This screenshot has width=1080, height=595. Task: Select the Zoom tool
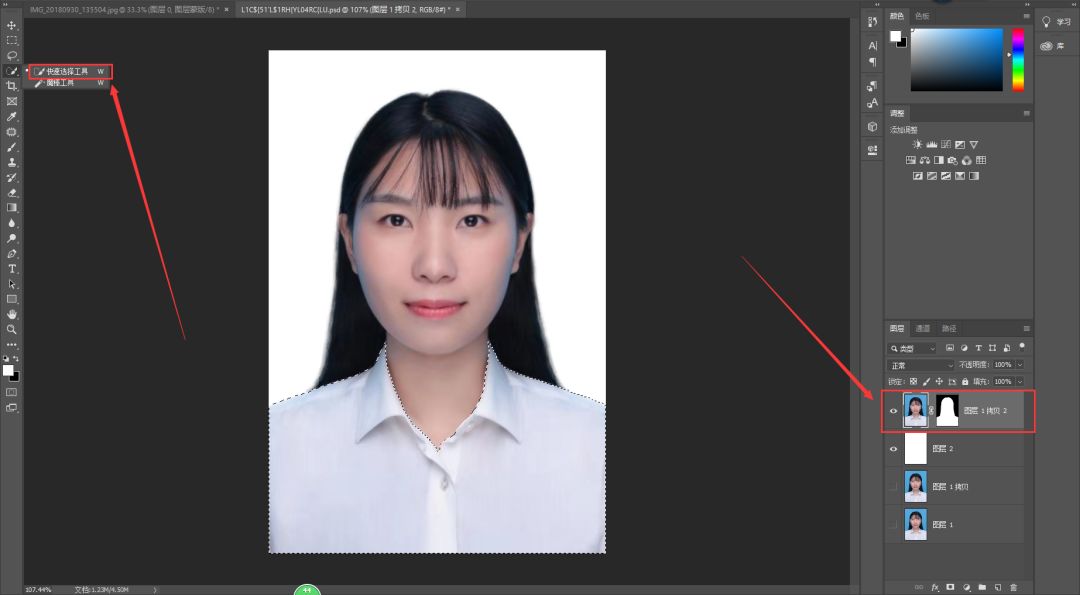pos(12,329)
